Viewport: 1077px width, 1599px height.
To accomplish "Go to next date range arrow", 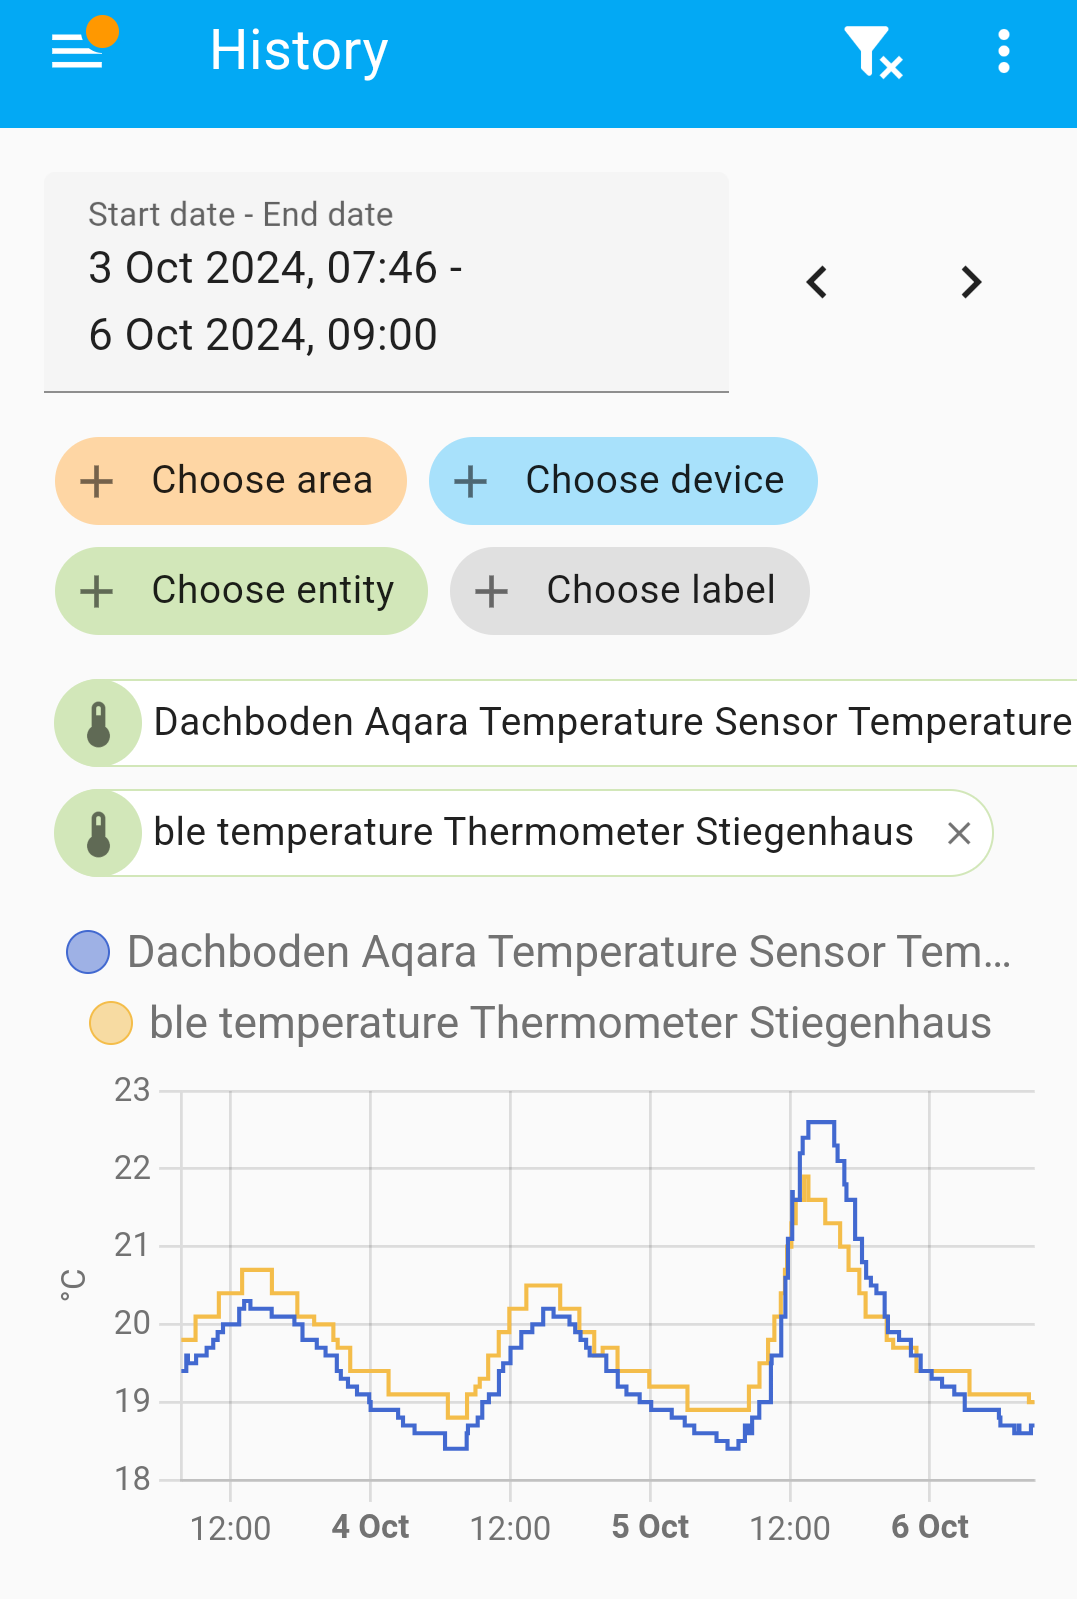I will [x=971, y=282].
